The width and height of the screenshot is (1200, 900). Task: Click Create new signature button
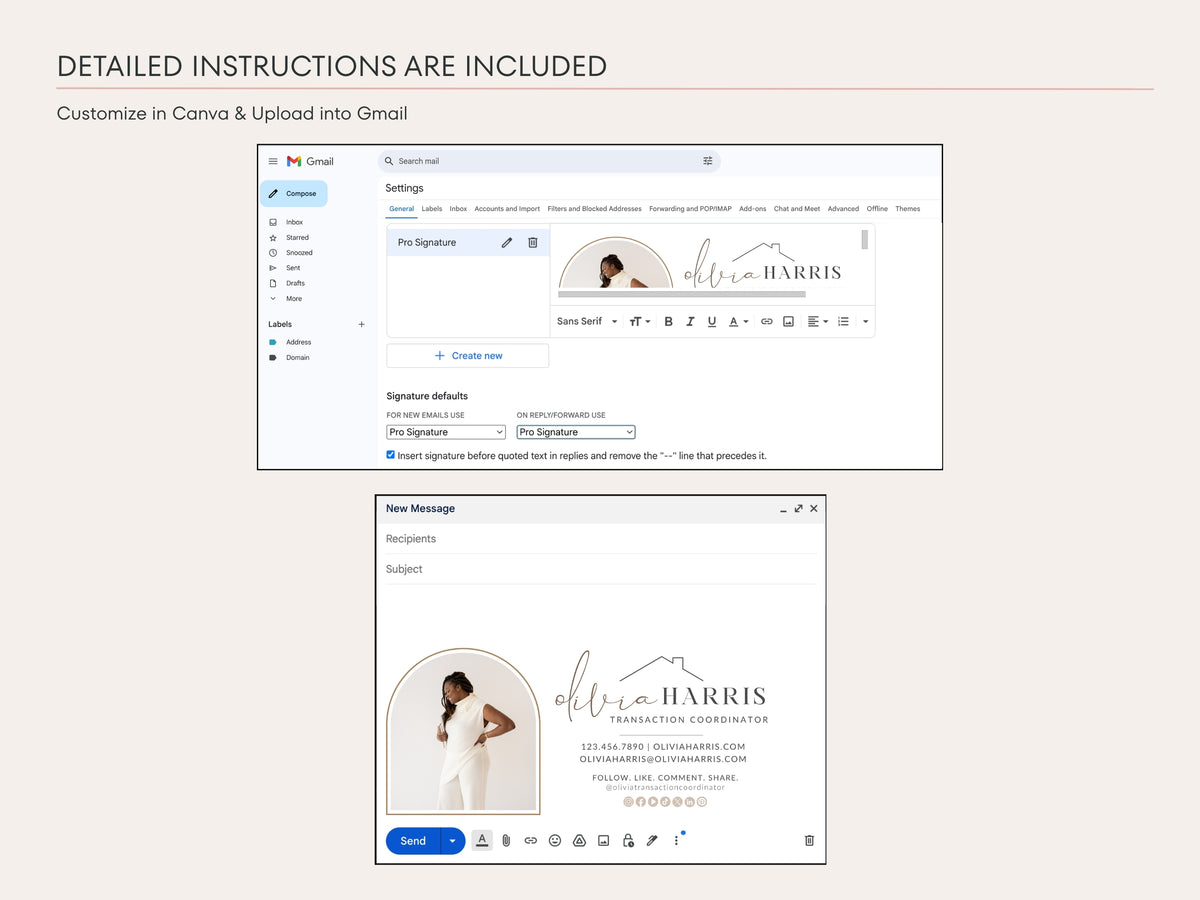(468, 356)
